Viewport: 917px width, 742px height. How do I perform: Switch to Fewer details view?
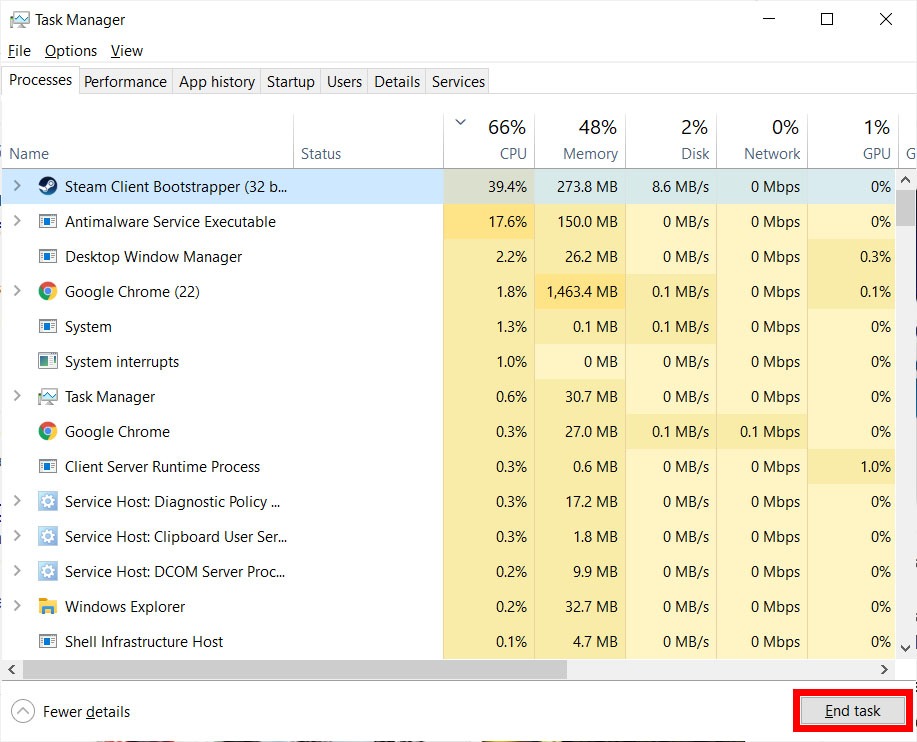(70, 711)
